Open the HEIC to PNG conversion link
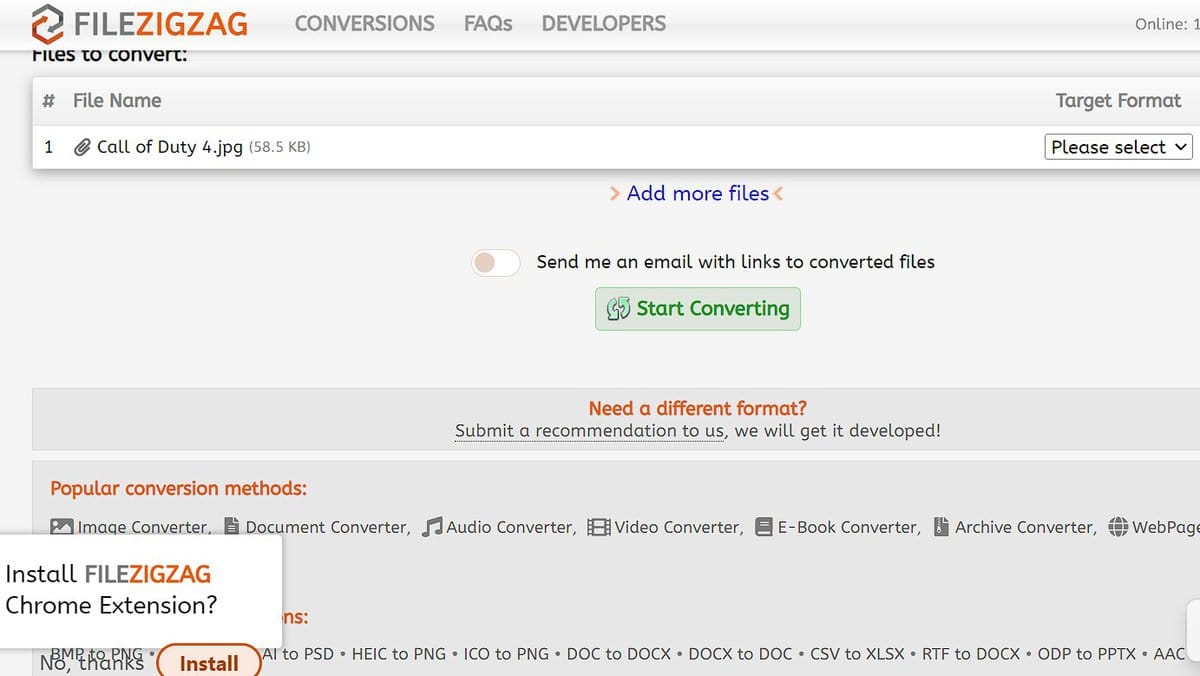The image size is (1200, 676). click(x=399, y=654)
